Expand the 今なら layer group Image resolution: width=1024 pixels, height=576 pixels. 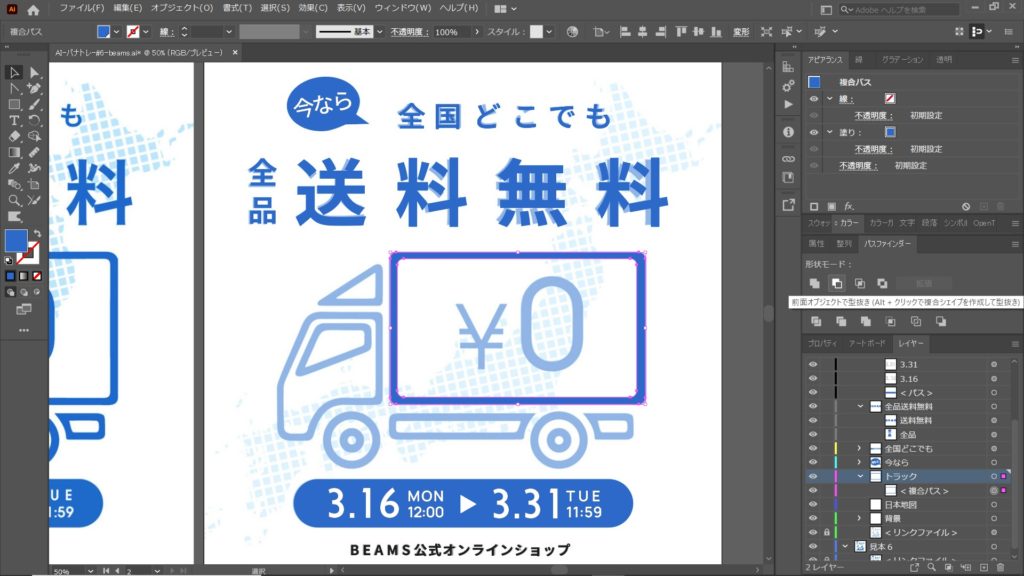tap(860, 462)
